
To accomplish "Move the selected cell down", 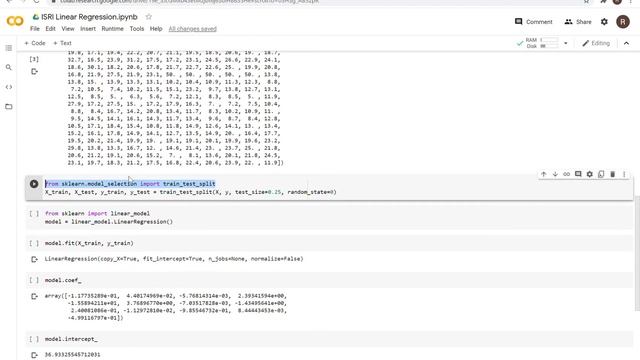I will click(x=555, y=174).
